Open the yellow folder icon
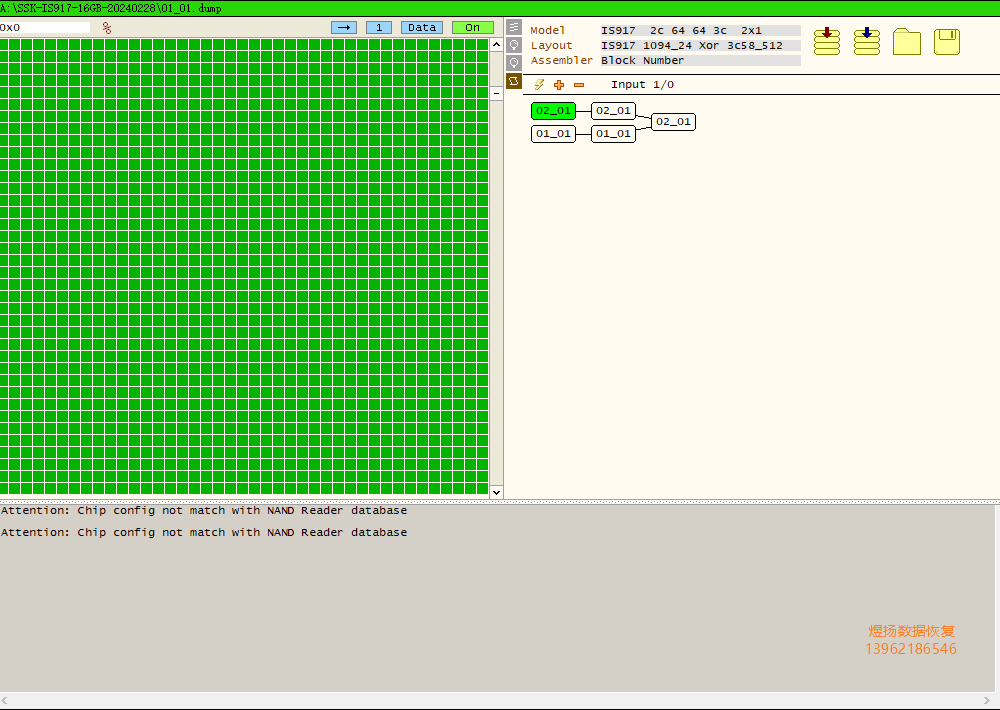 point(906,41)
